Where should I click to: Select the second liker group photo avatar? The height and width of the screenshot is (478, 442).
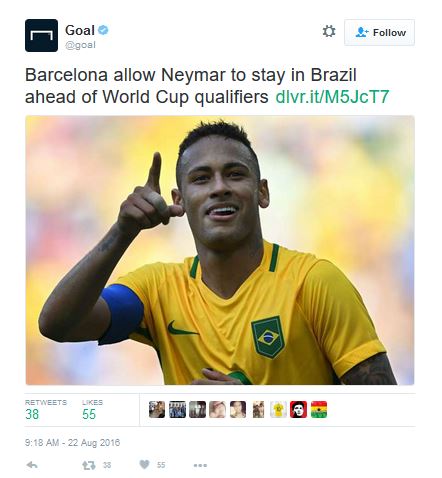tap(177, 410)
